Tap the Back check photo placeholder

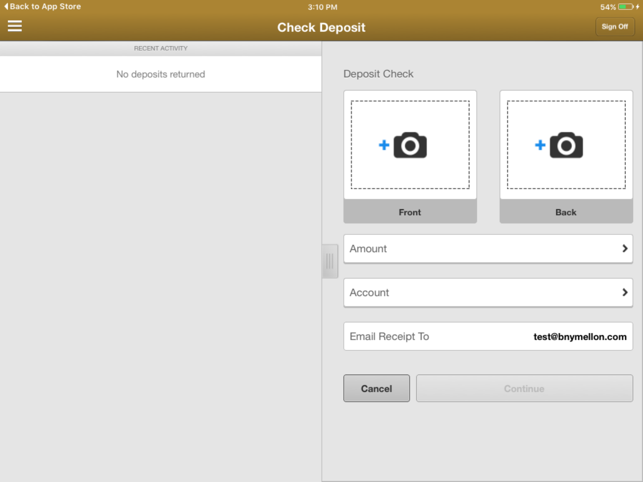tap(566, 145)
